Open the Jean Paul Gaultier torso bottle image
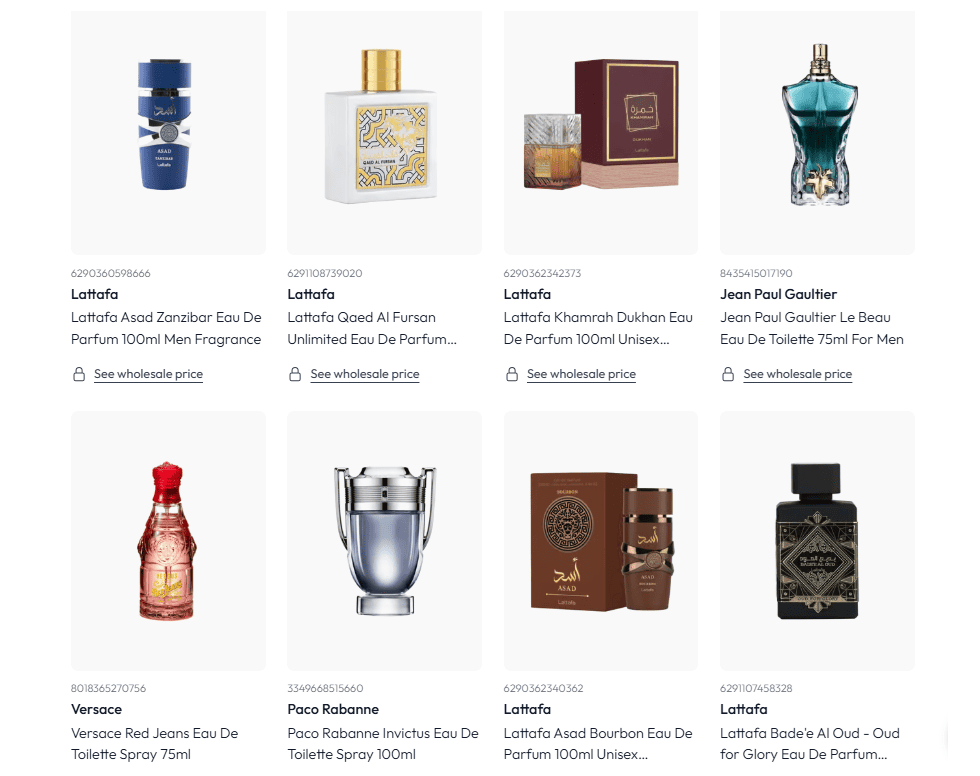The image size is (980, 776). [x=818, y=132]
